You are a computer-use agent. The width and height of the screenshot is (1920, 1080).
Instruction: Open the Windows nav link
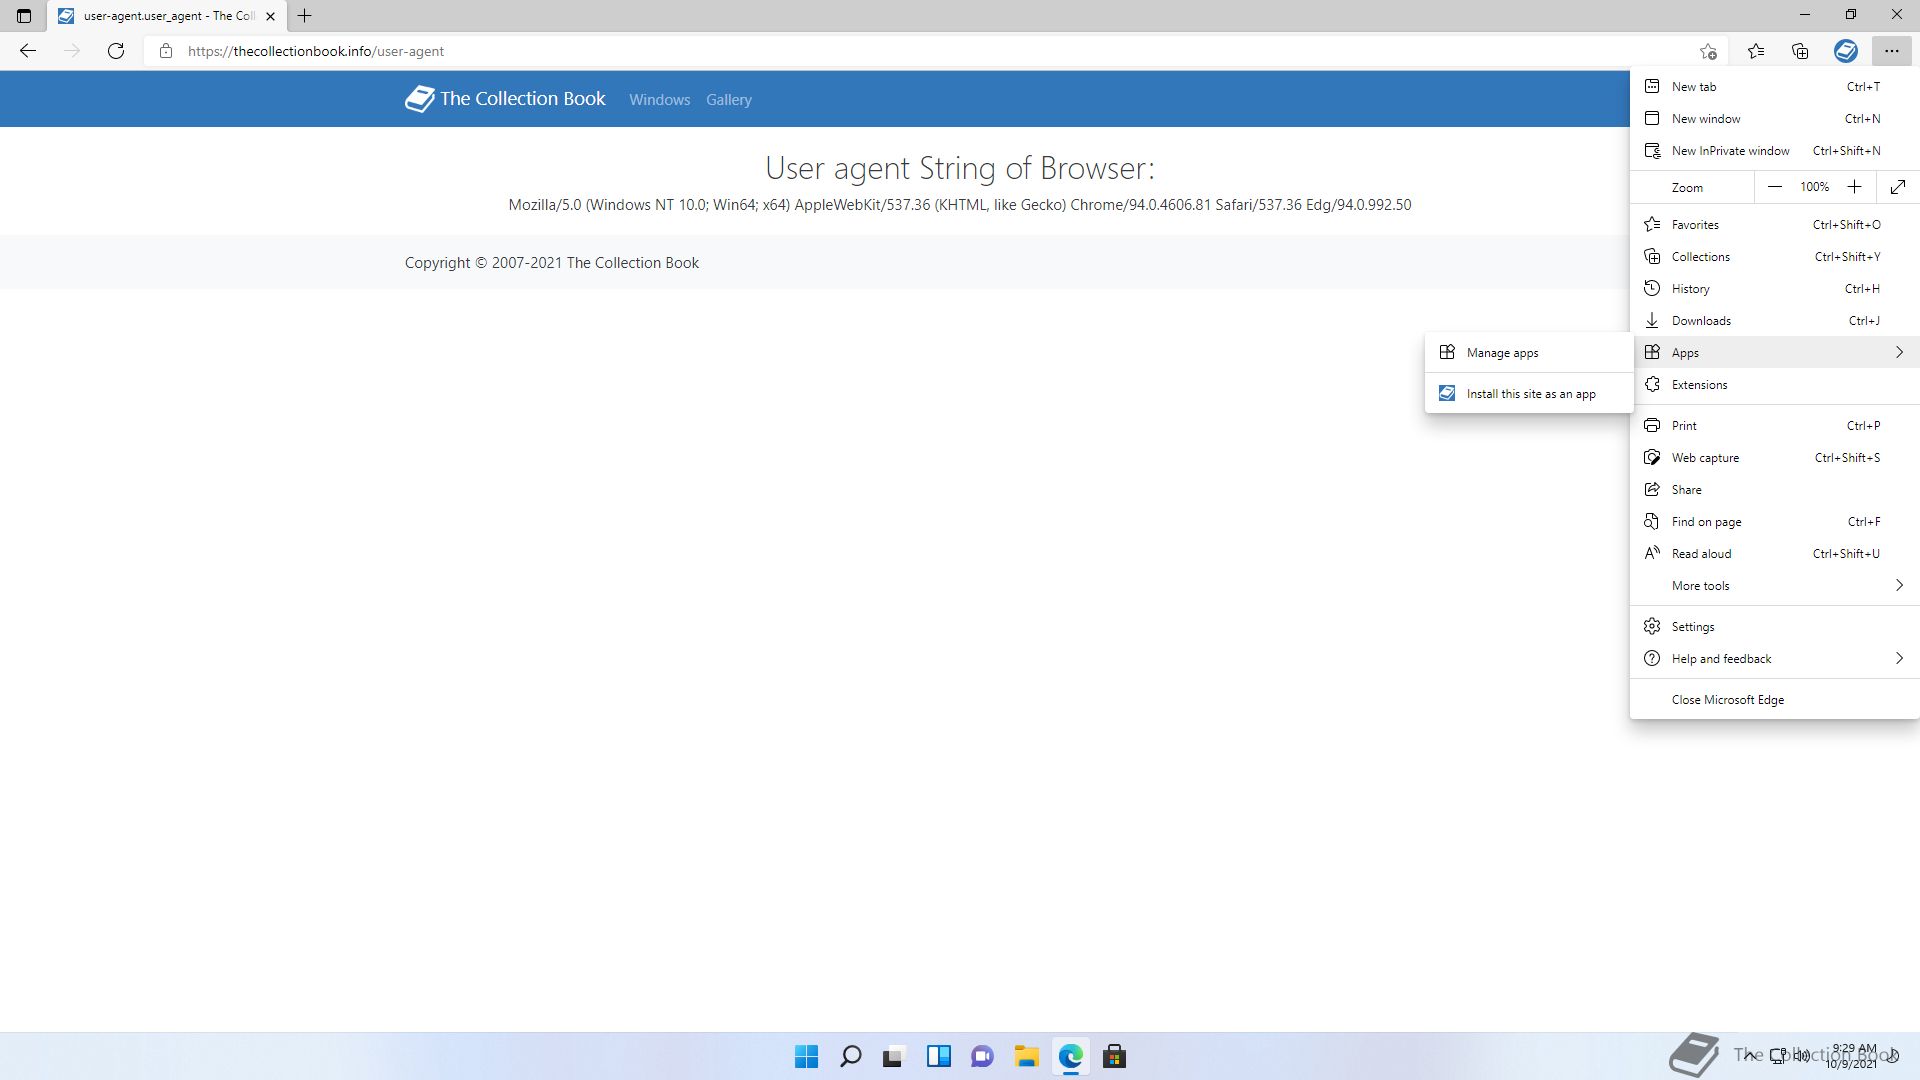659,100
